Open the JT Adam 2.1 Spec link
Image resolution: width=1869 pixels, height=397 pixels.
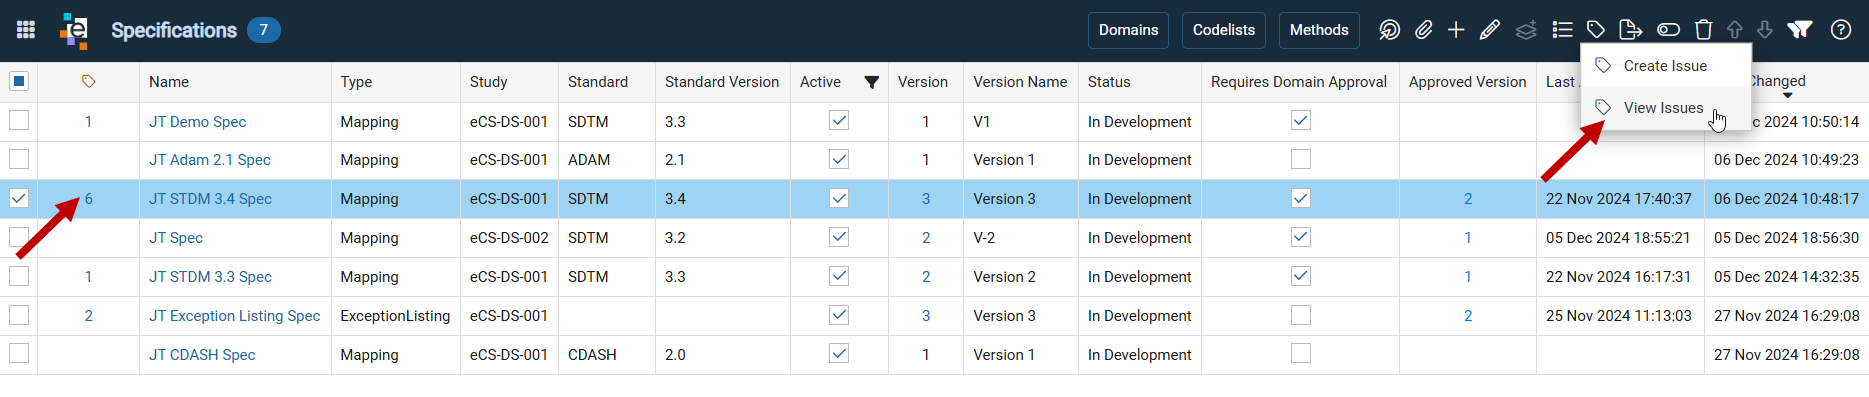[x=210, y=160]
